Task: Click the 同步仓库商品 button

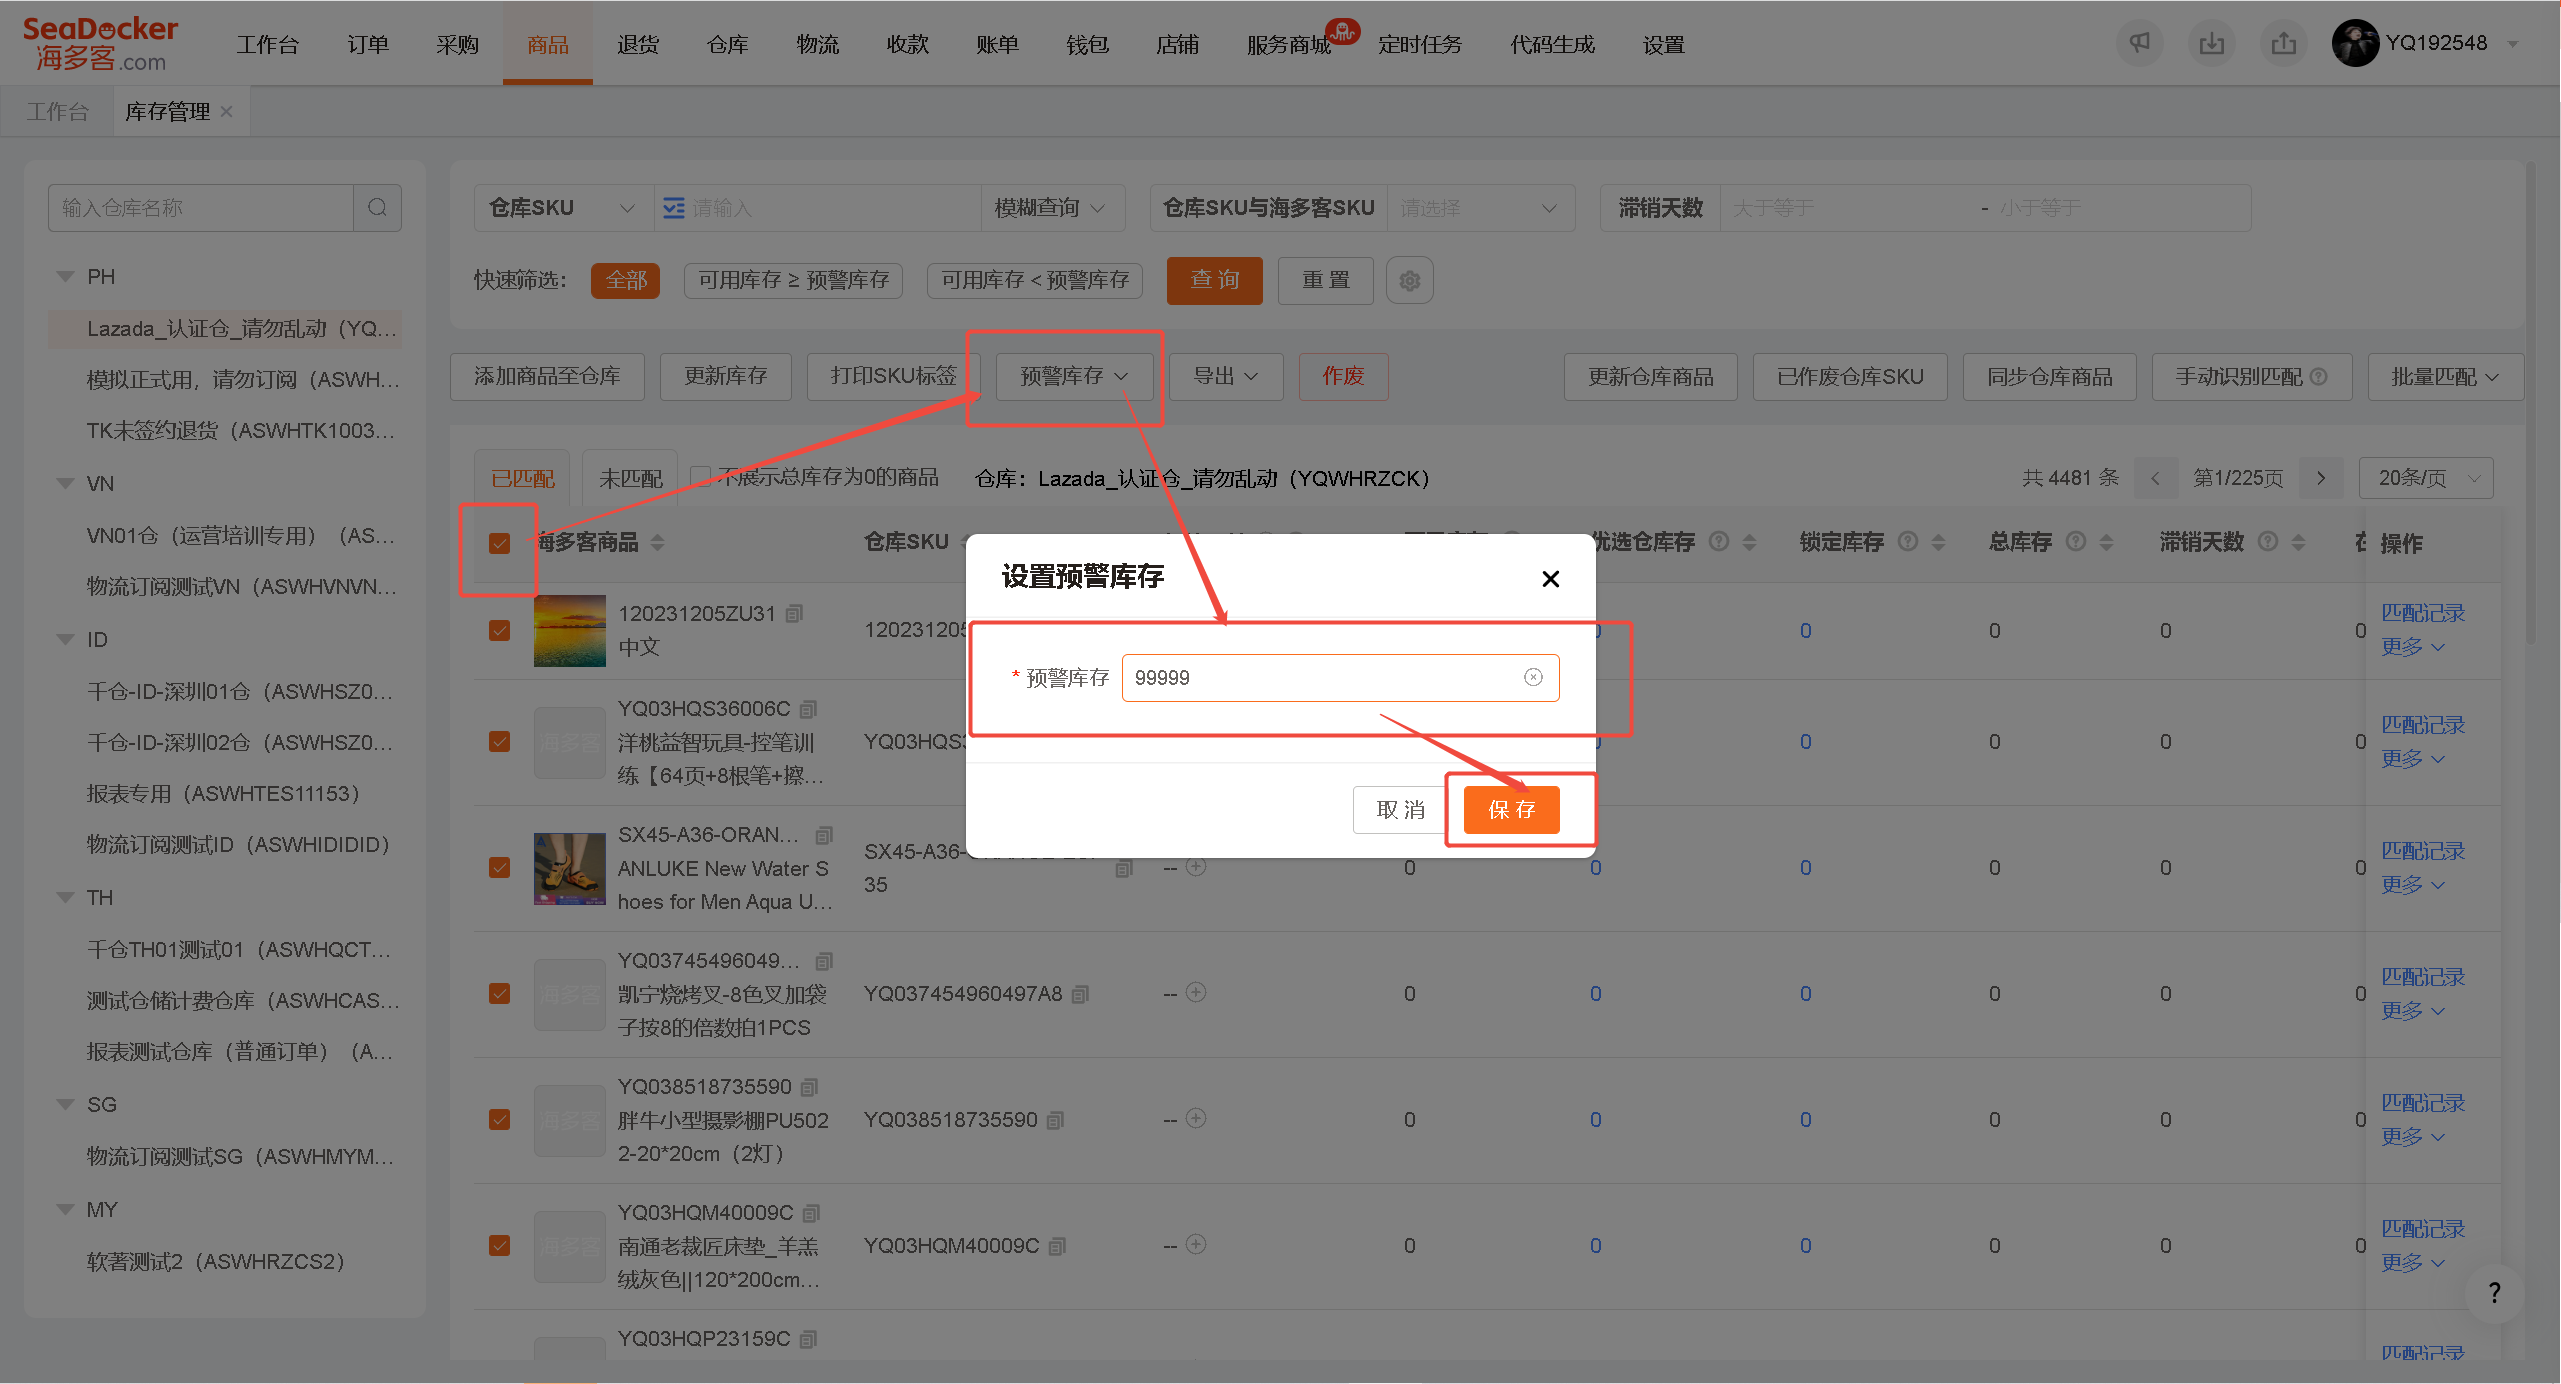Action: 2049,377
